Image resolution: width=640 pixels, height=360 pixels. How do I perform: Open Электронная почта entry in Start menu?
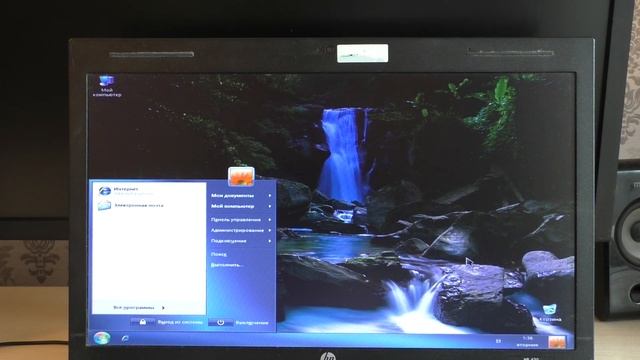point(131,206)
